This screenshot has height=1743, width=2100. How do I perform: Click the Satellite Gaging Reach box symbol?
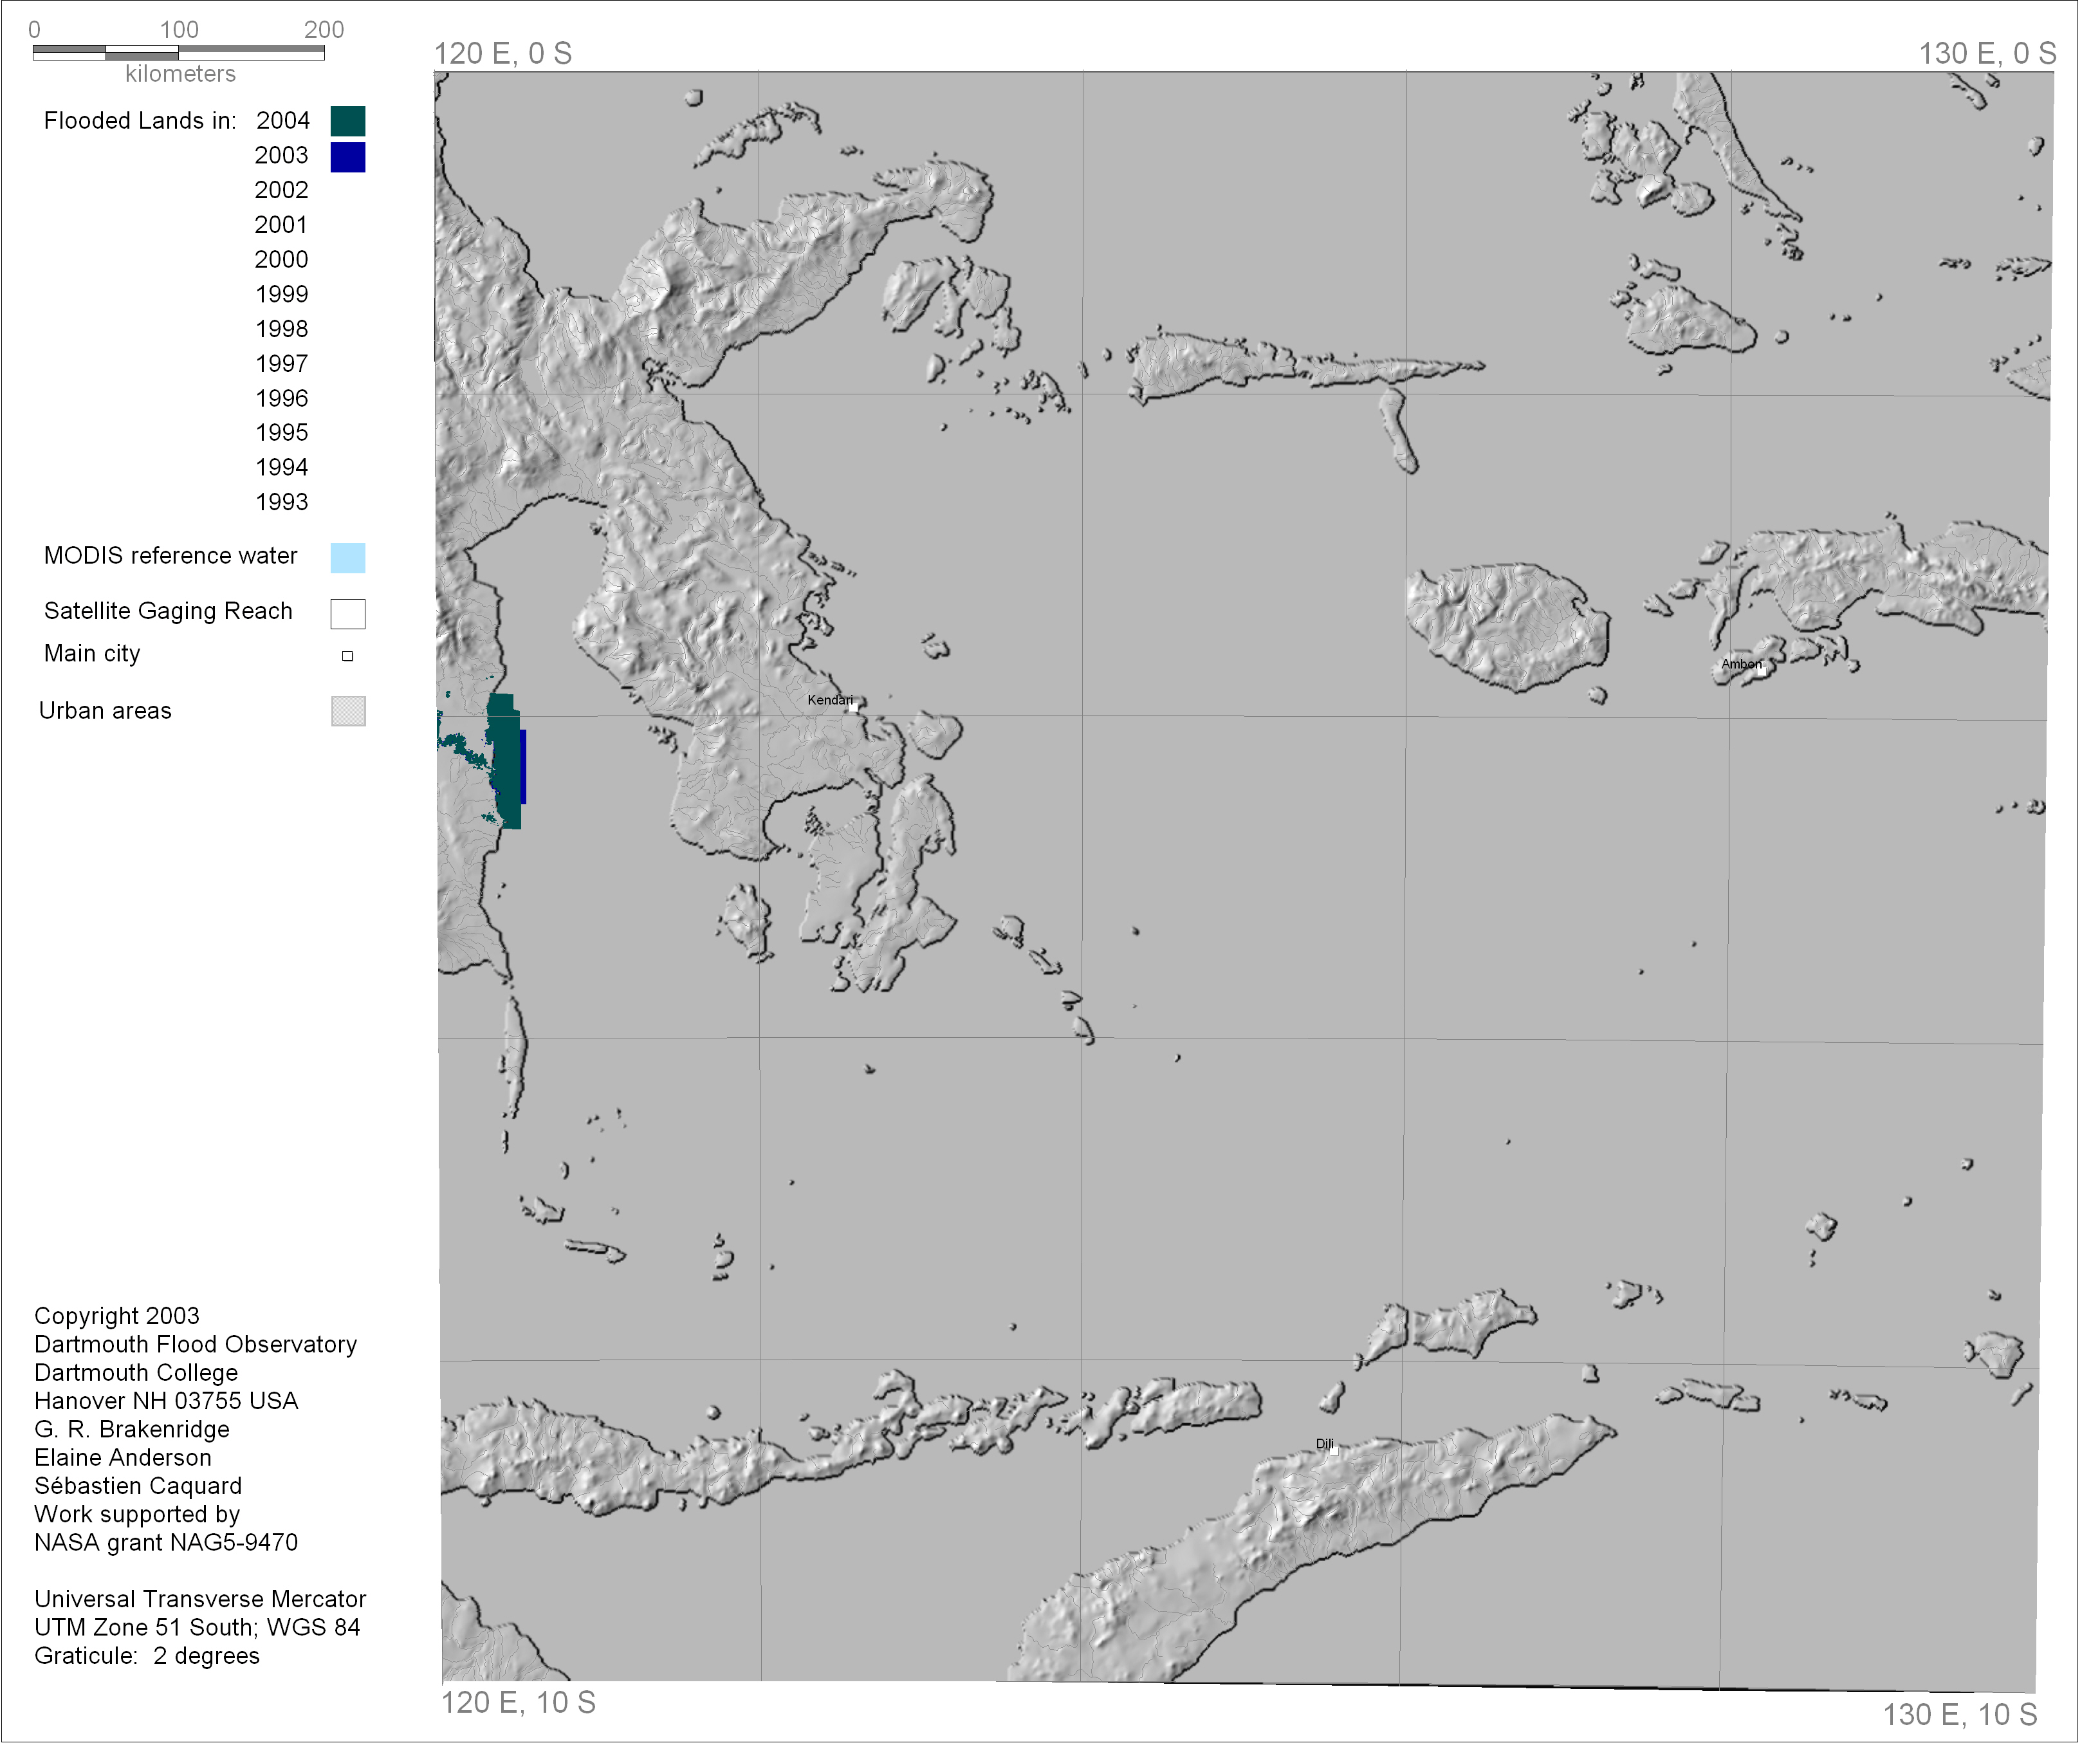coord(347,613)
